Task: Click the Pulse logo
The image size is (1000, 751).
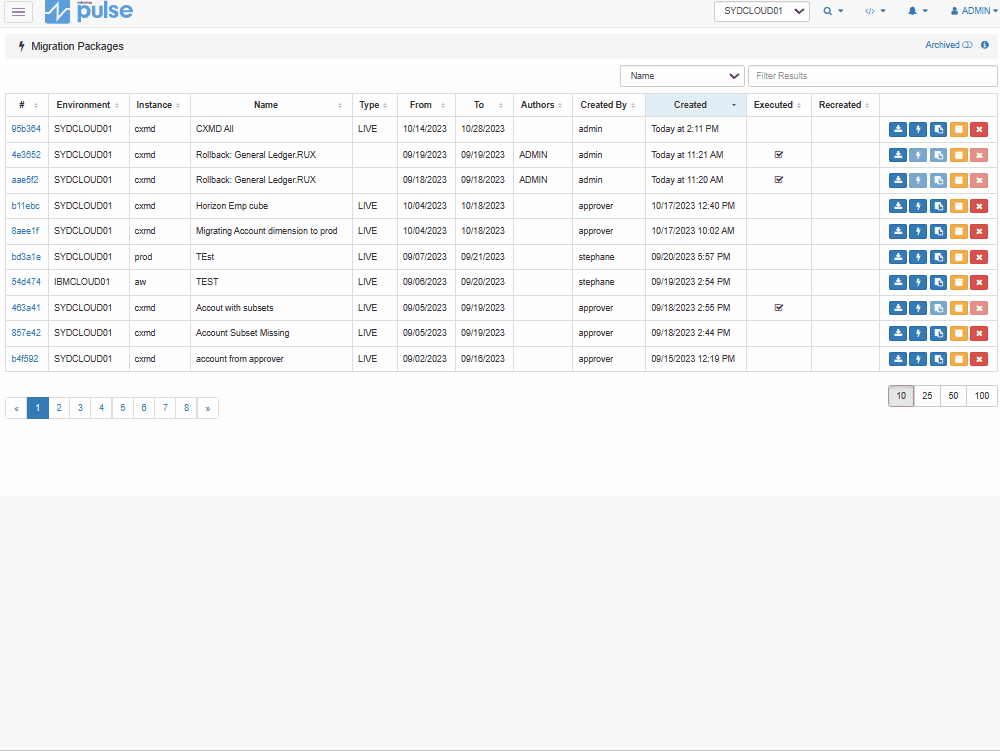Action: coord(89,11)
